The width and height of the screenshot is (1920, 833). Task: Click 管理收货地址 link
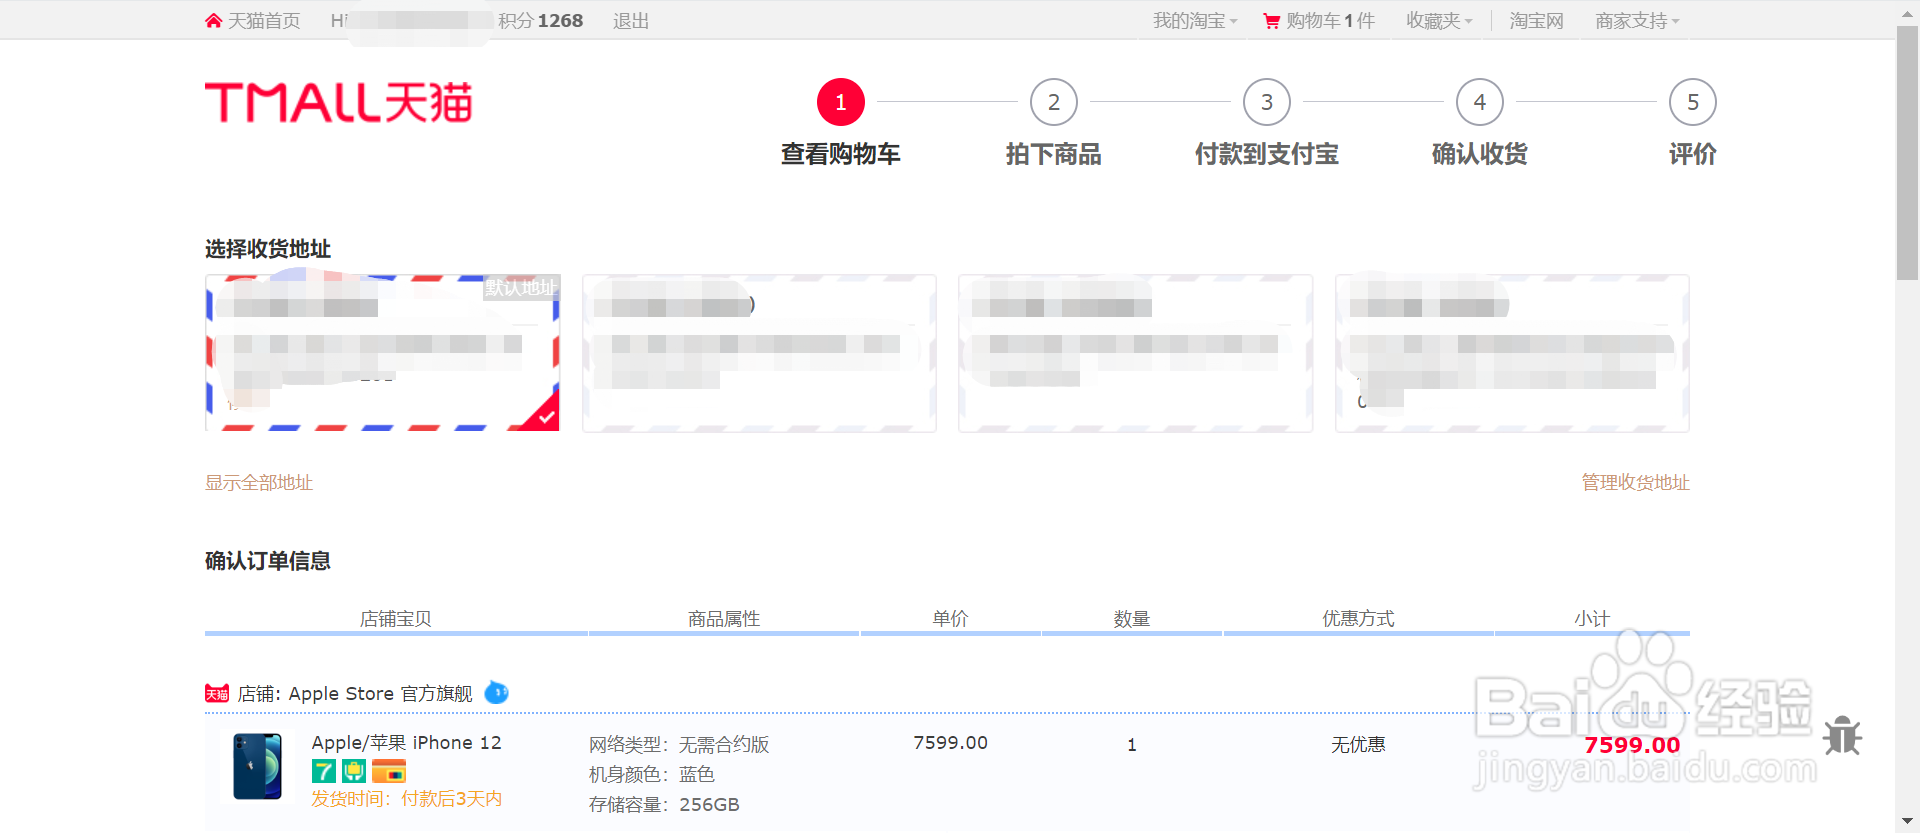click(x=1635, y=483)
